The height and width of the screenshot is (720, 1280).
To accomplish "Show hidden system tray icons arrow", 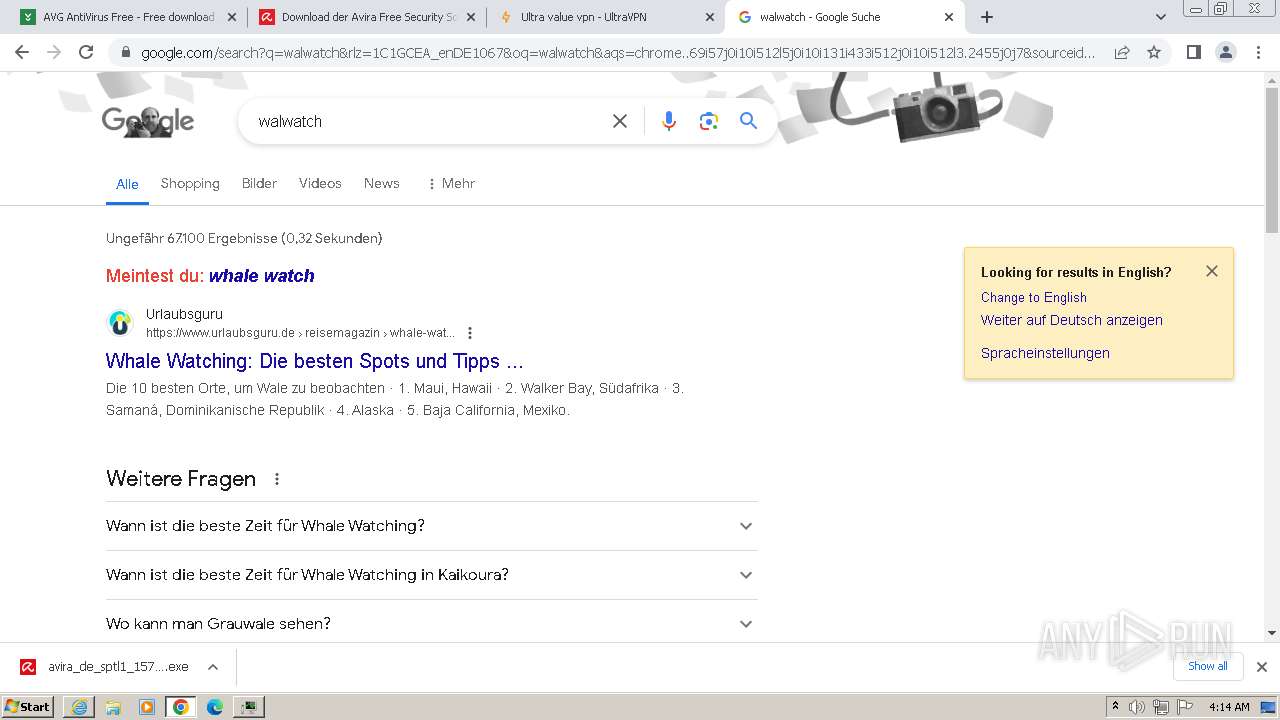I will pyautogui.click(x=1115, y=707).
